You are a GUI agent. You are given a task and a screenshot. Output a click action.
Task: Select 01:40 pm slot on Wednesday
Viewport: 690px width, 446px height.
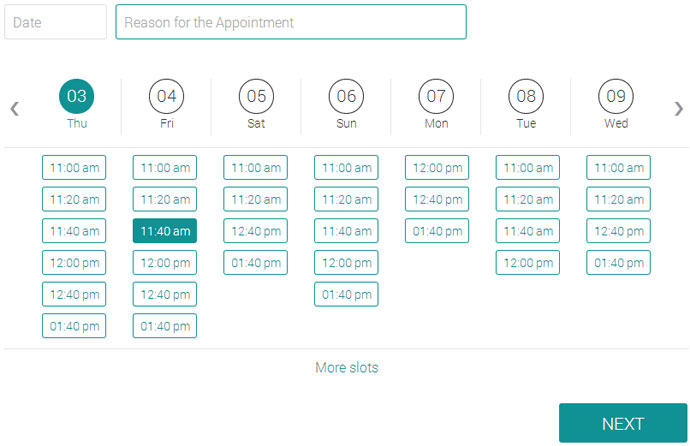click(x=618, y=263)
